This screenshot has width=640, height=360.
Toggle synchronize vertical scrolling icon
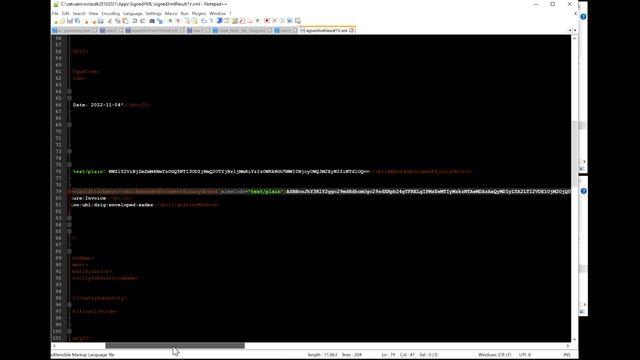pos(187,21)
